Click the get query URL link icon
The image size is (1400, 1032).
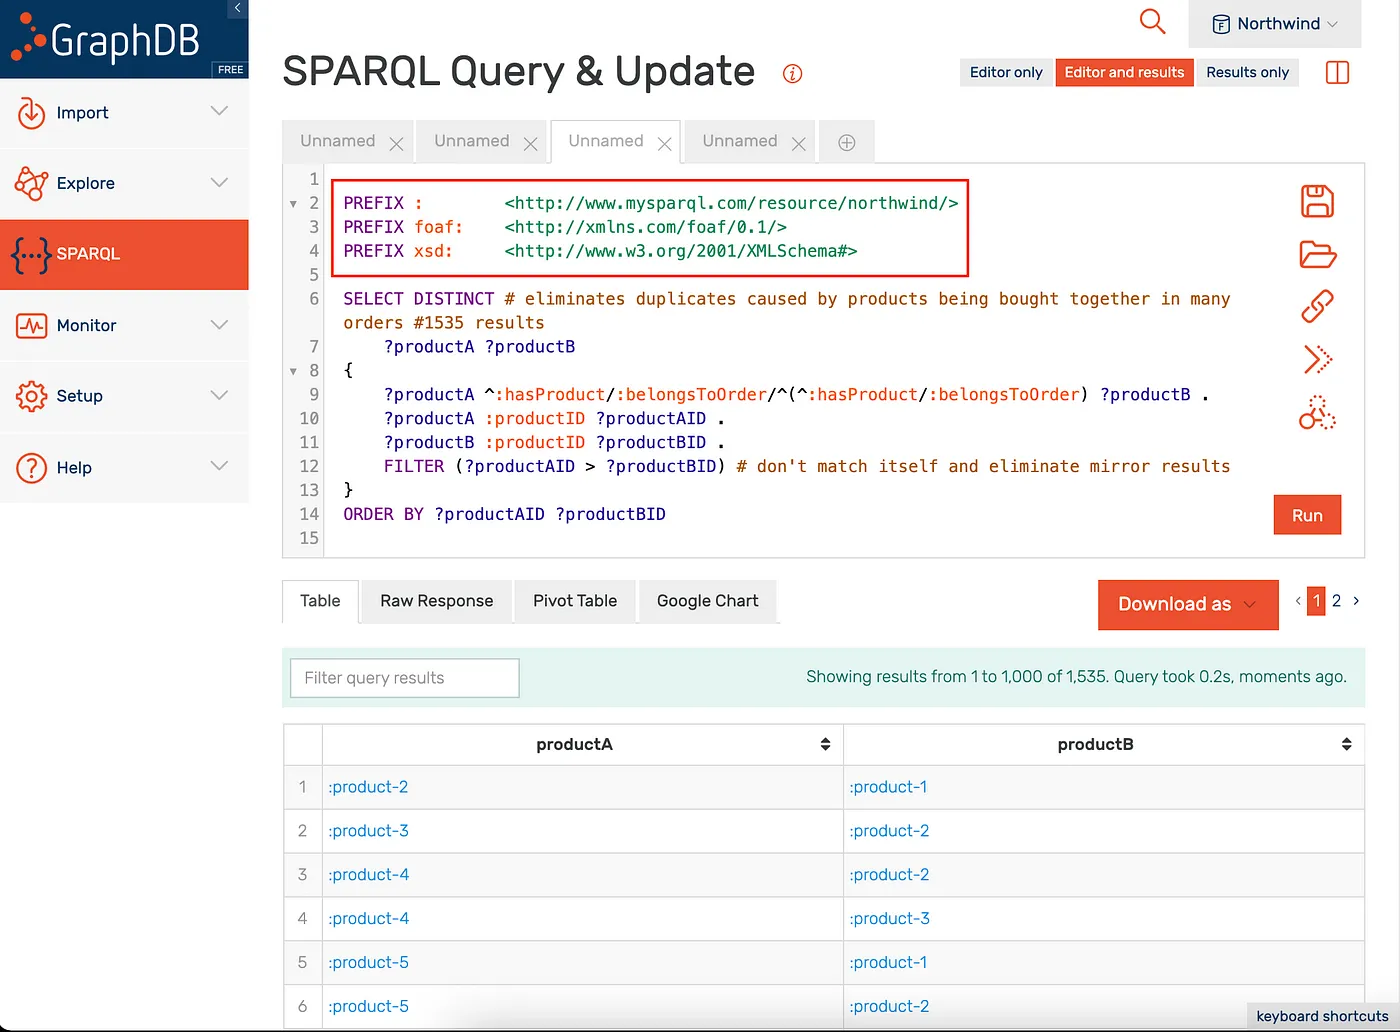tap(1317, 306)
